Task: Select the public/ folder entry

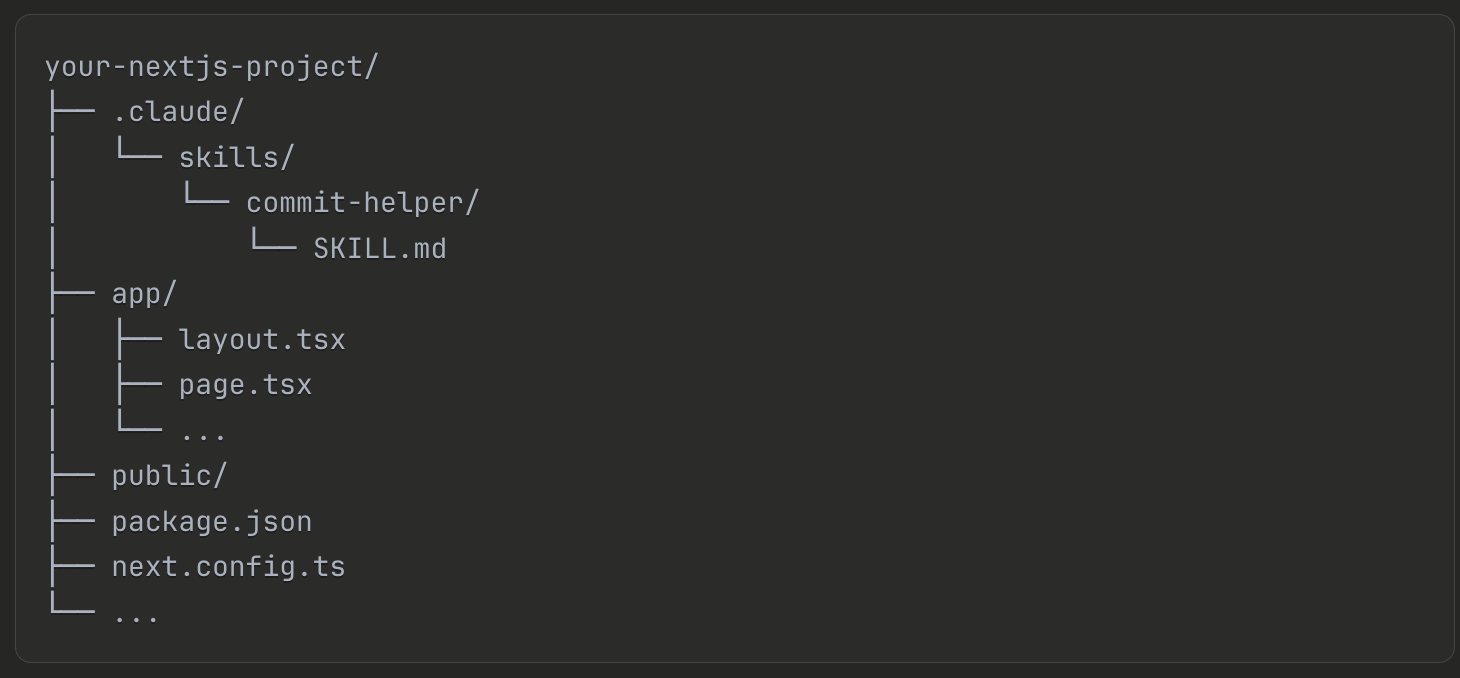Action: point(169,476)
